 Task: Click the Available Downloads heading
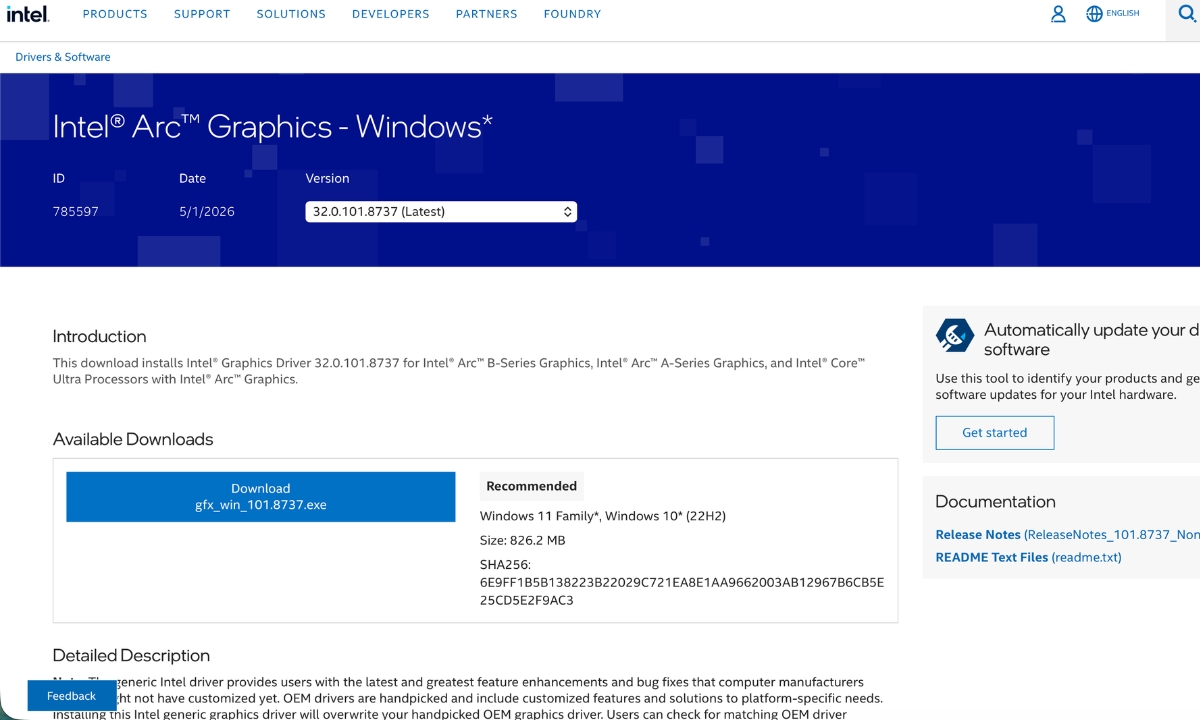click(x=133, y=439)
